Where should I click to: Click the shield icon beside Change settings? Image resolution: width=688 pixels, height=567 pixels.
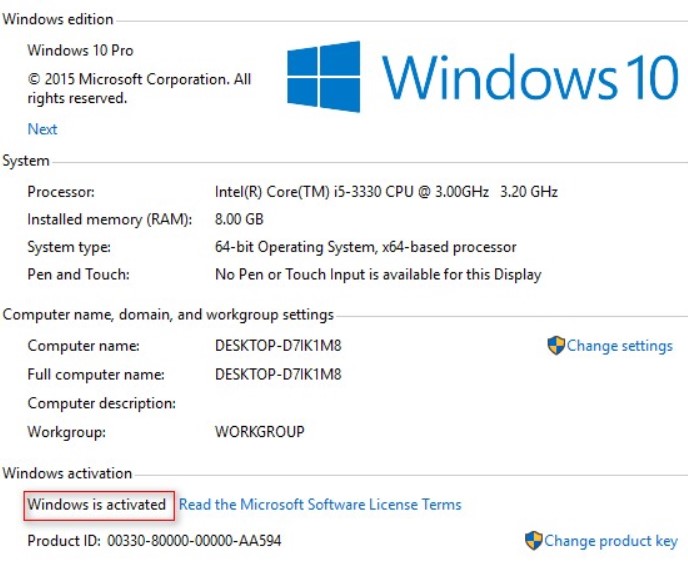tap(556, 345)
